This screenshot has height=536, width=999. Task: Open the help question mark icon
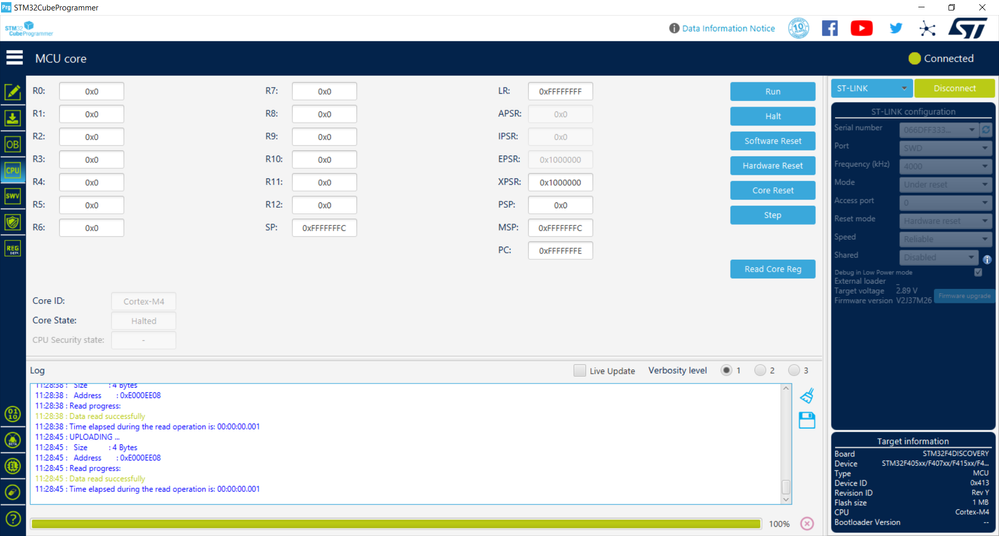point(12,519)
